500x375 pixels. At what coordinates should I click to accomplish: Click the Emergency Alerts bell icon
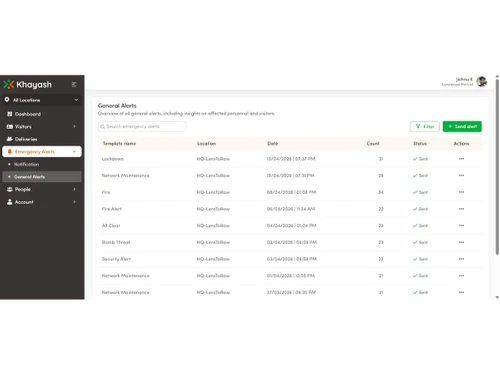click(10, 152)
